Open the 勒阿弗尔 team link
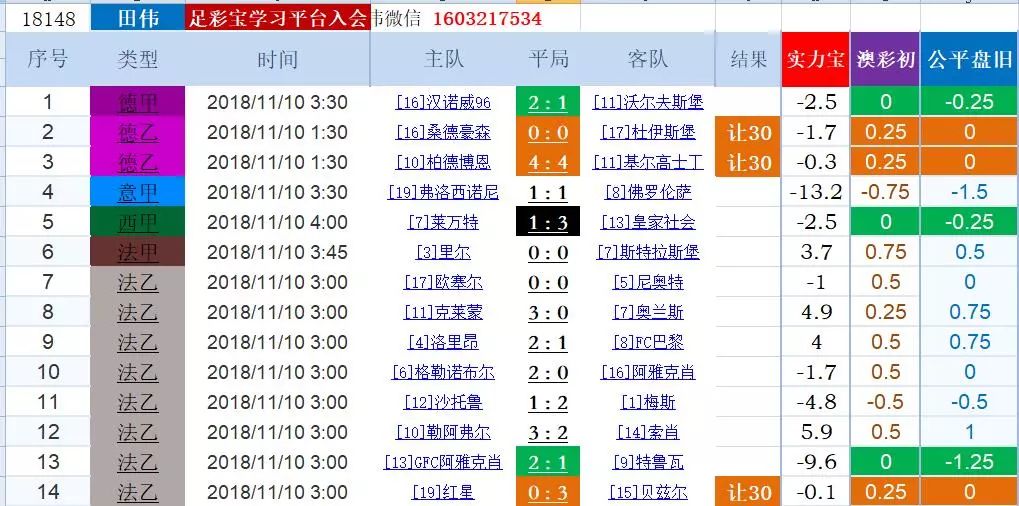Viewport: 1019px width, 506px height. [443, 432]
